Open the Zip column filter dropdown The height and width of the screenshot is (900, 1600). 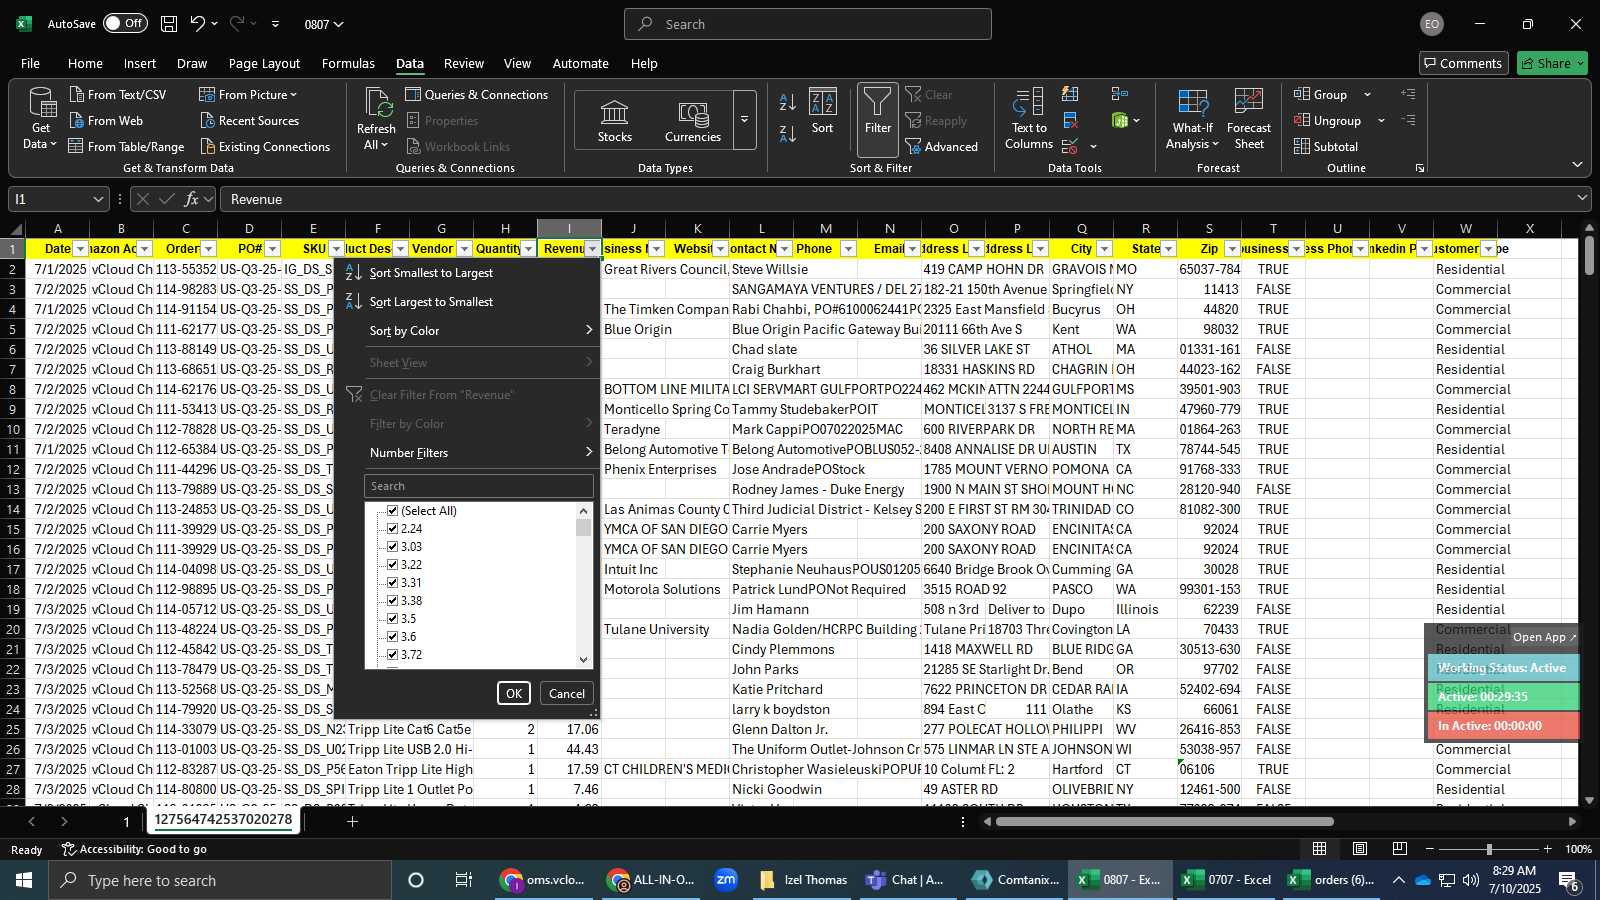[x=1232, y=249]
